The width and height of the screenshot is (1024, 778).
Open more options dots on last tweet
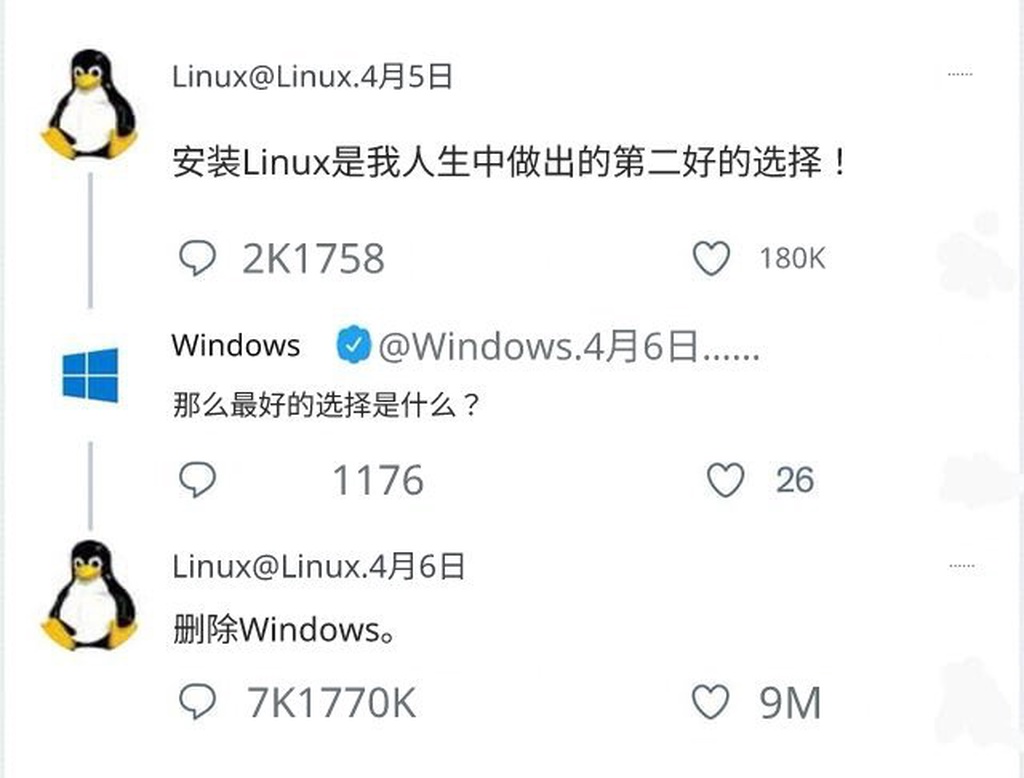point(961,566)
